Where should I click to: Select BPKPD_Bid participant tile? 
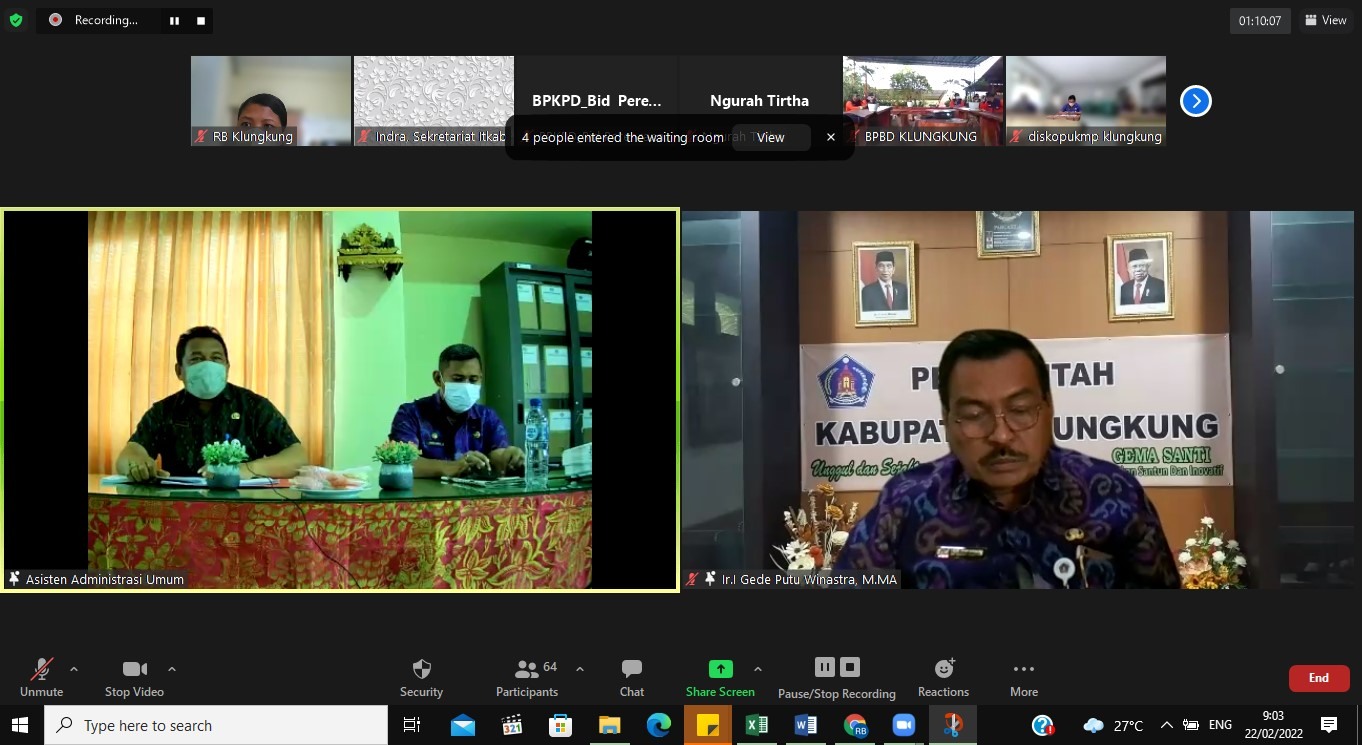(597, 101)
